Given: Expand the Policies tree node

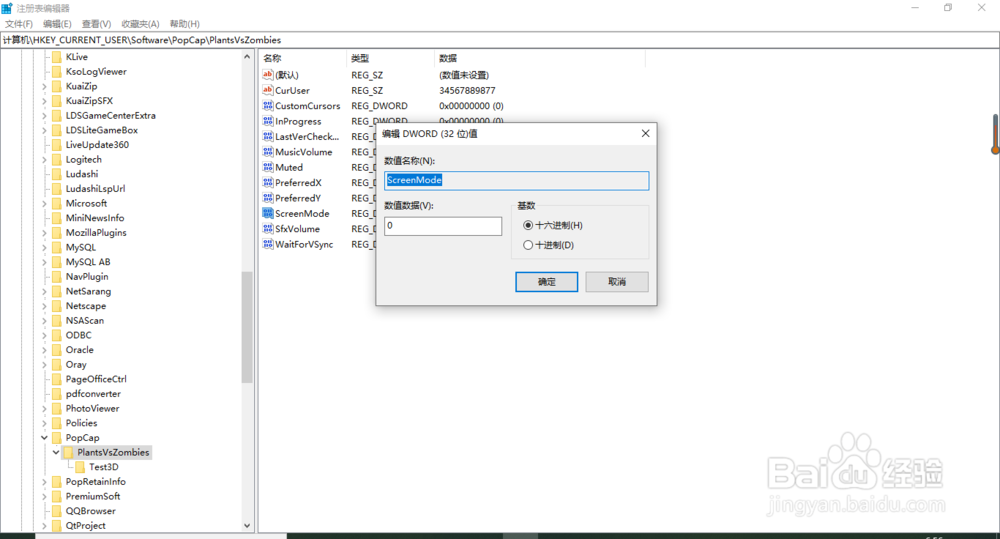Looking at the screenshot, I should point(45,423).
